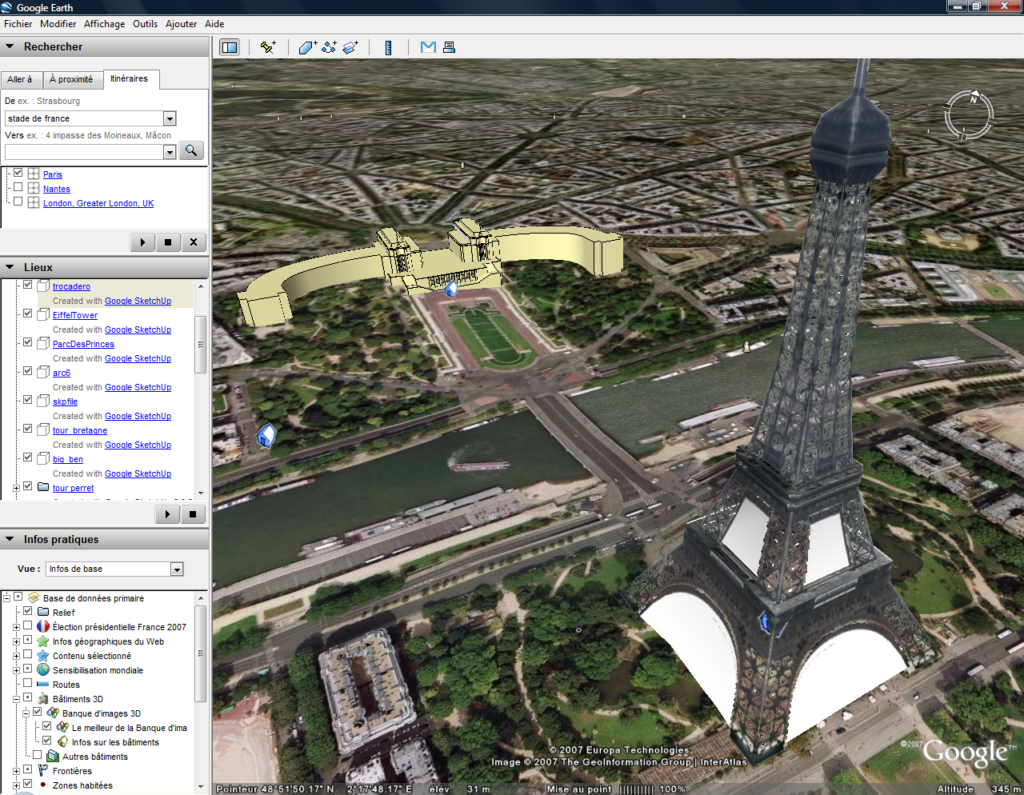Click the tour perret folder icon
Screen dimensions: 1024x795
[x=43, y=487]
